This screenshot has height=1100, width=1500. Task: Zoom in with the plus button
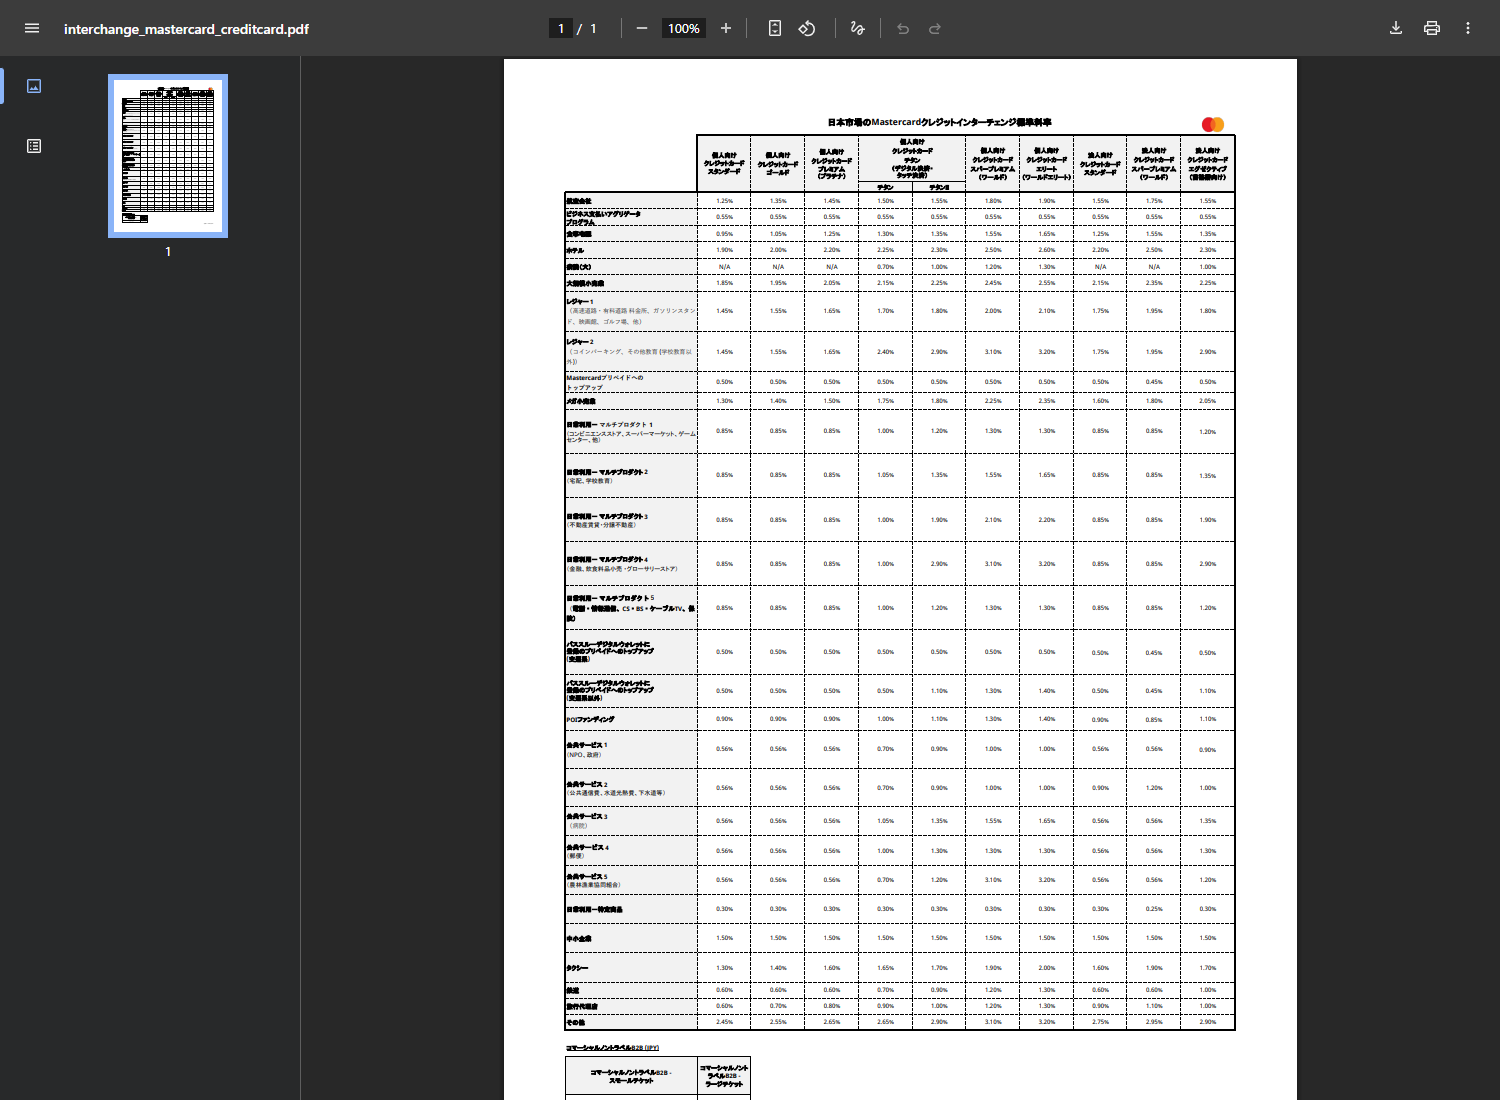coord(726,28)
